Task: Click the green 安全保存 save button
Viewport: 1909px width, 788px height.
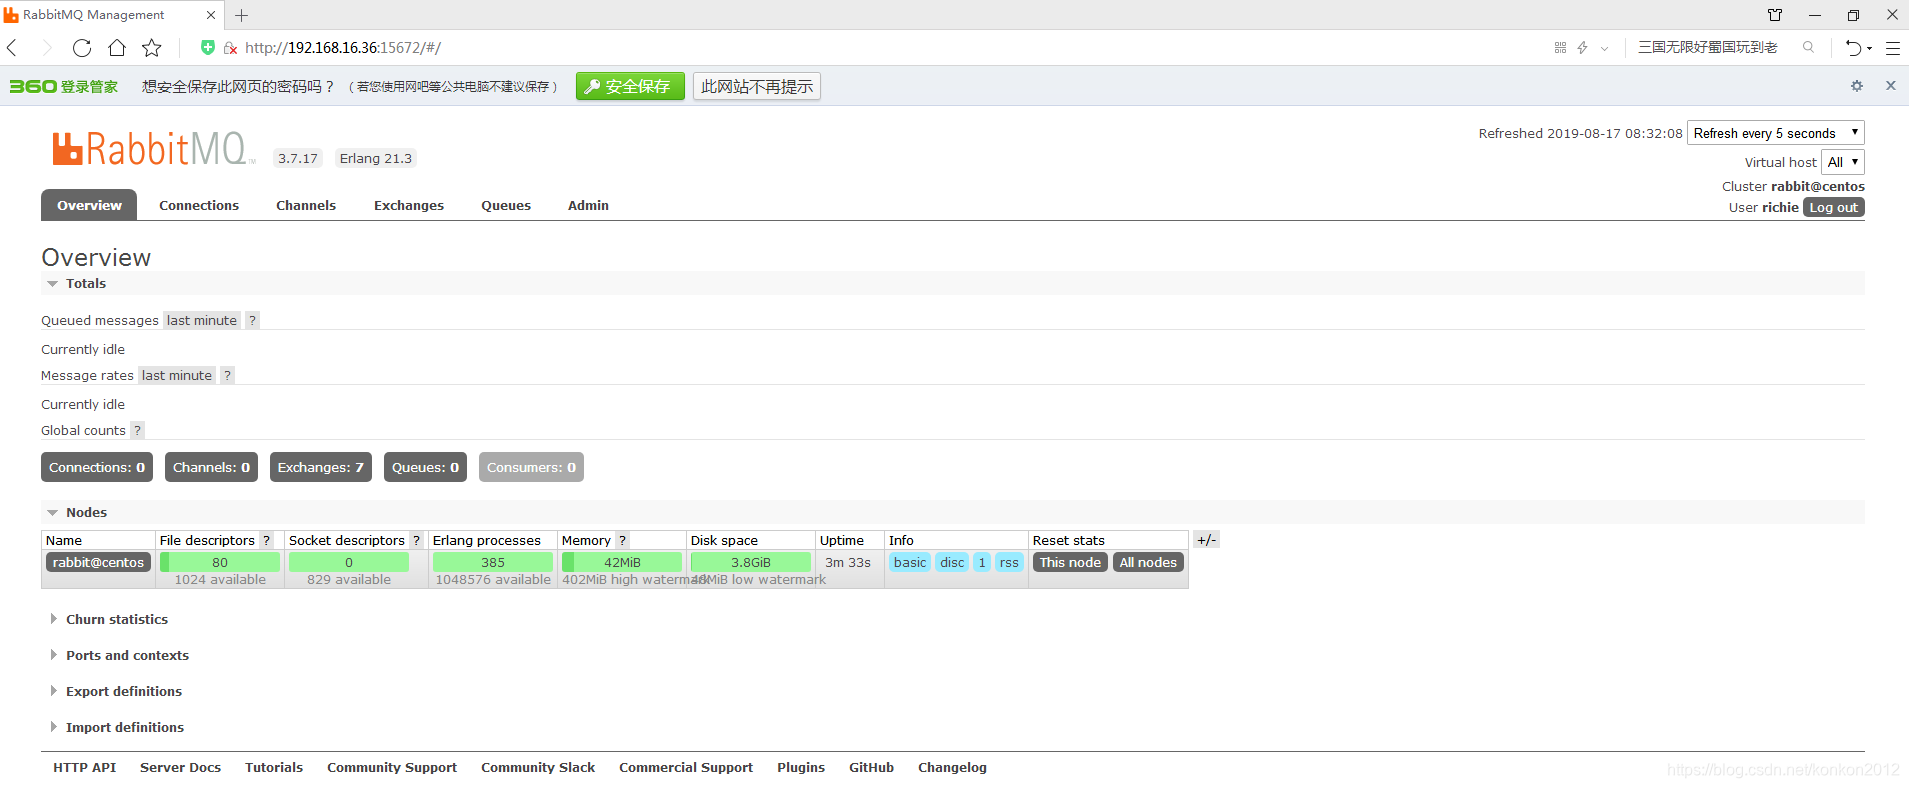Action: (630, 86)
